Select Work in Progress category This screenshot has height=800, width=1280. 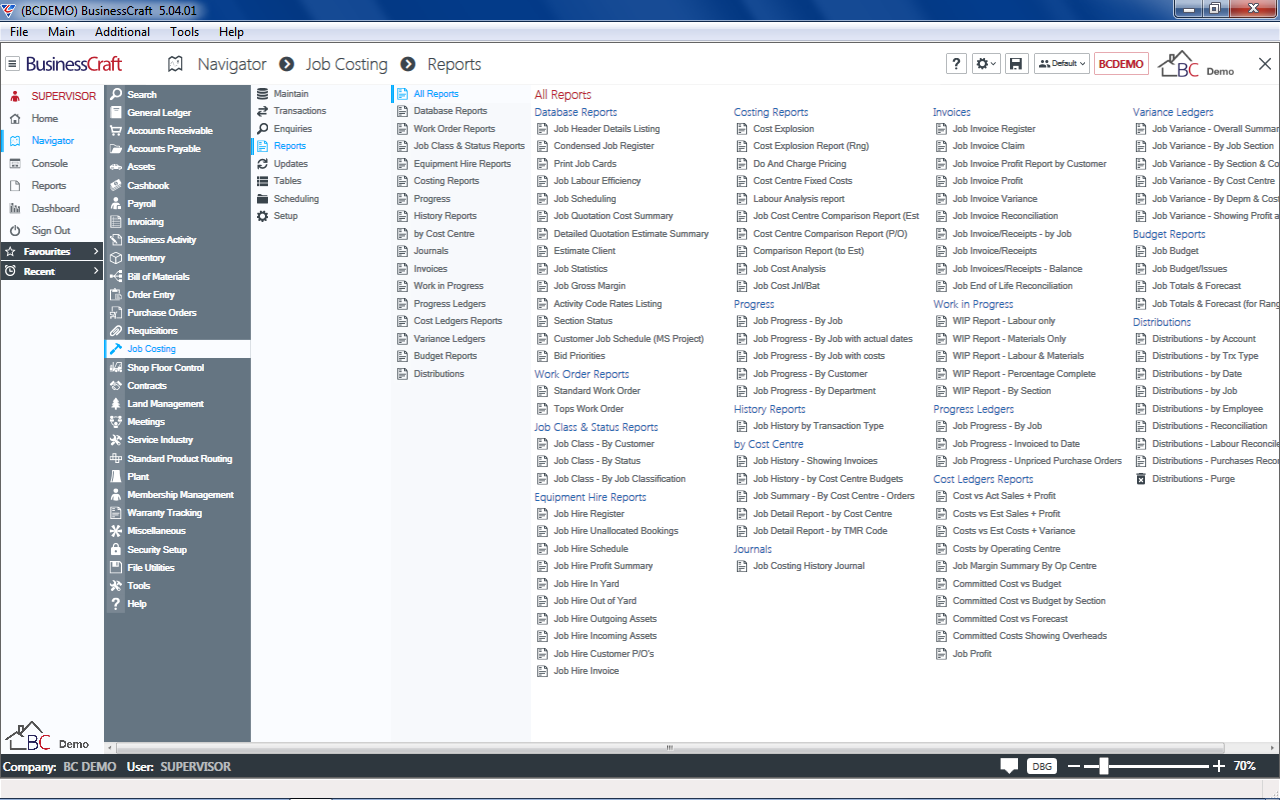448,286
